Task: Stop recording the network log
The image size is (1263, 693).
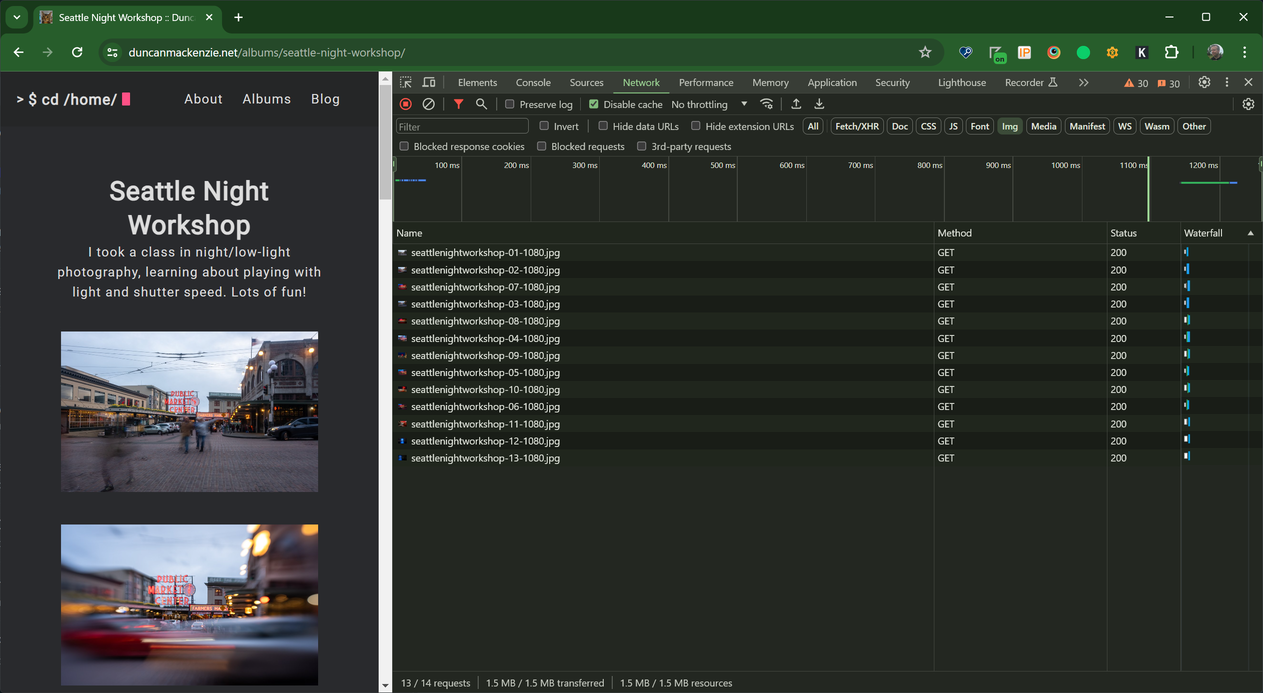Action: pos(405,104)
